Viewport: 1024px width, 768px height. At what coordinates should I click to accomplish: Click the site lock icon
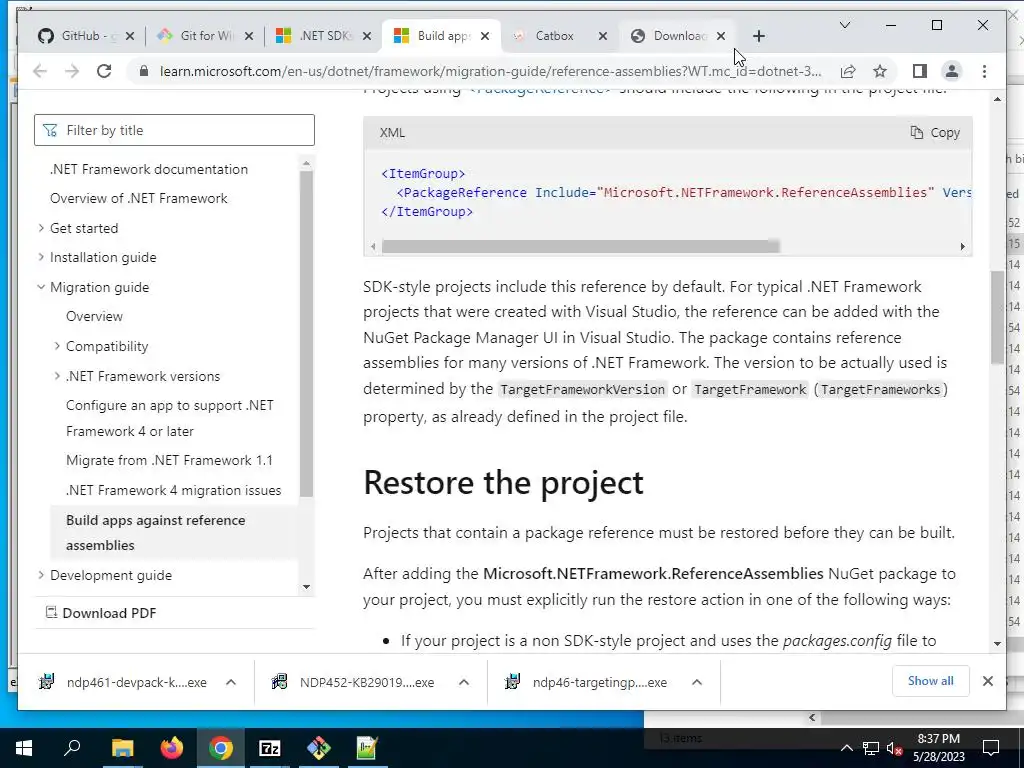144,71
